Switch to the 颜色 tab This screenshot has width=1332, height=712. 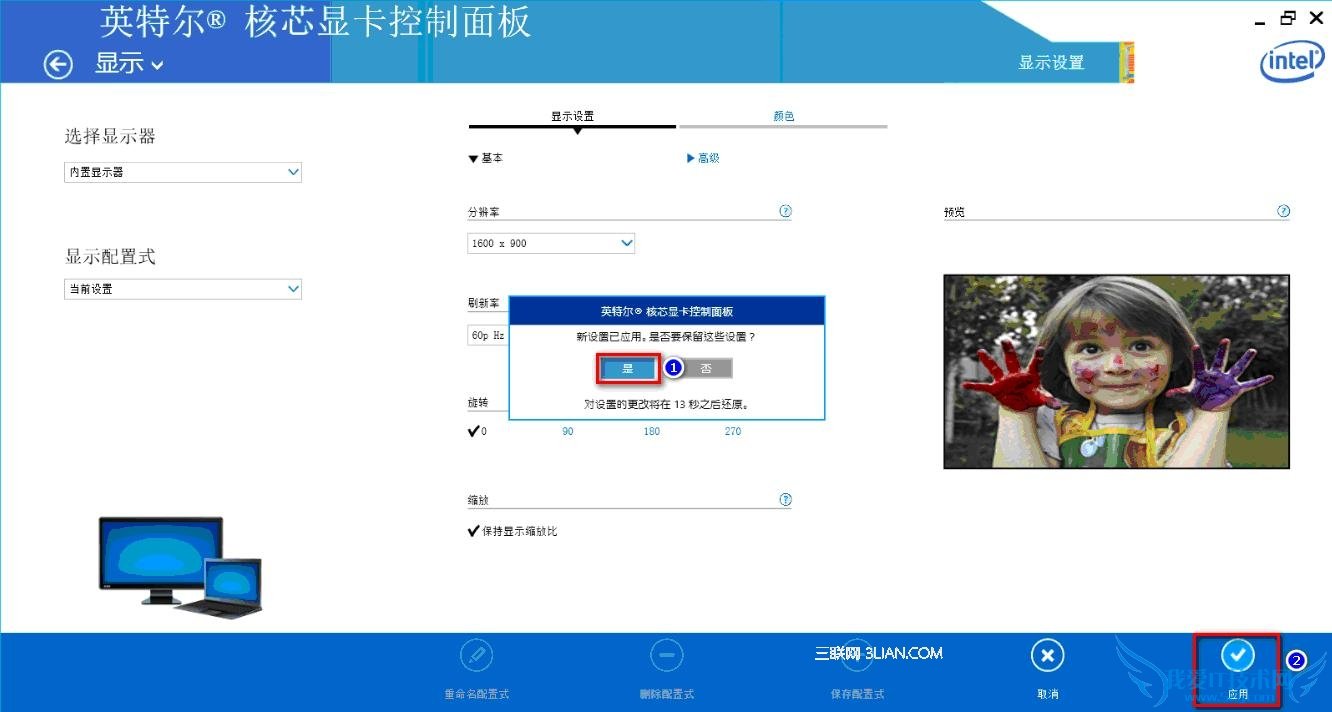click(783, 117)
